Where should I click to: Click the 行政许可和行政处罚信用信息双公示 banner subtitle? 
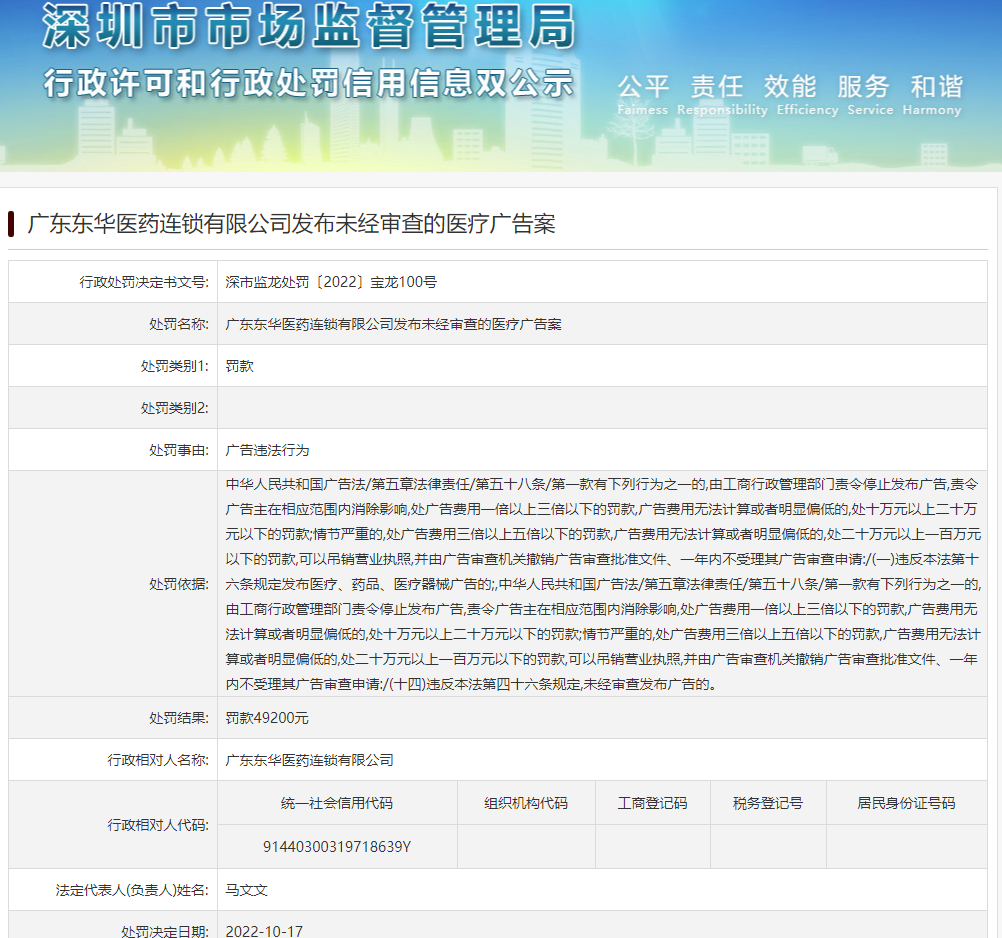[308, 82]
